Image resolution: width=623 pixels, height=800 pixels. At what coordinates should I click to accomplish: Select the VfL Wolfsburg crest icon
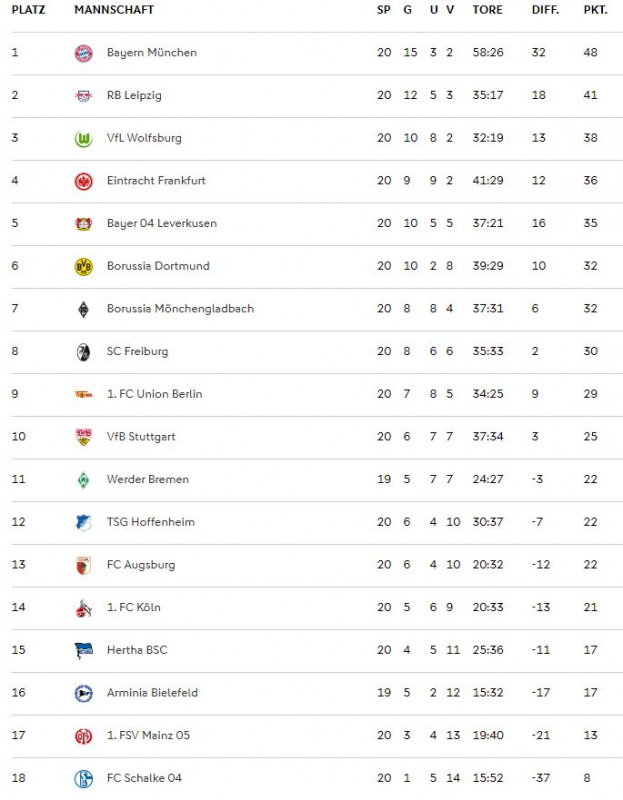tap(84, 138)
